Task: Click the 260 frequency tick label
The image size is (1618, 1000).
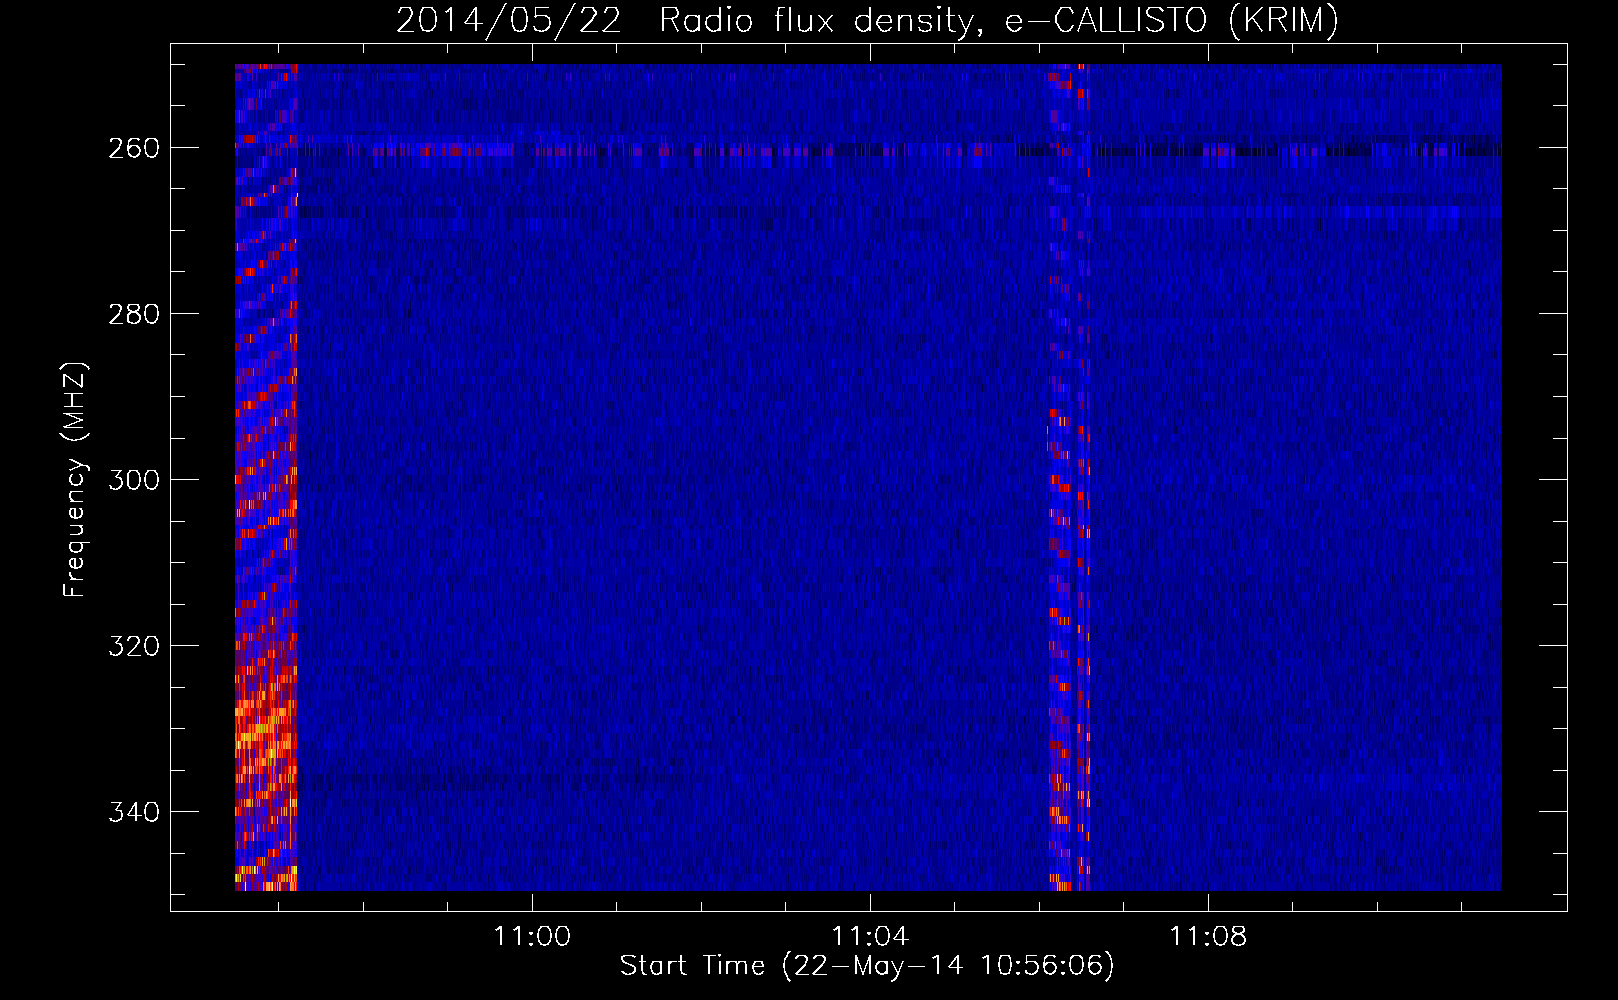Action: tap(134, 148)
